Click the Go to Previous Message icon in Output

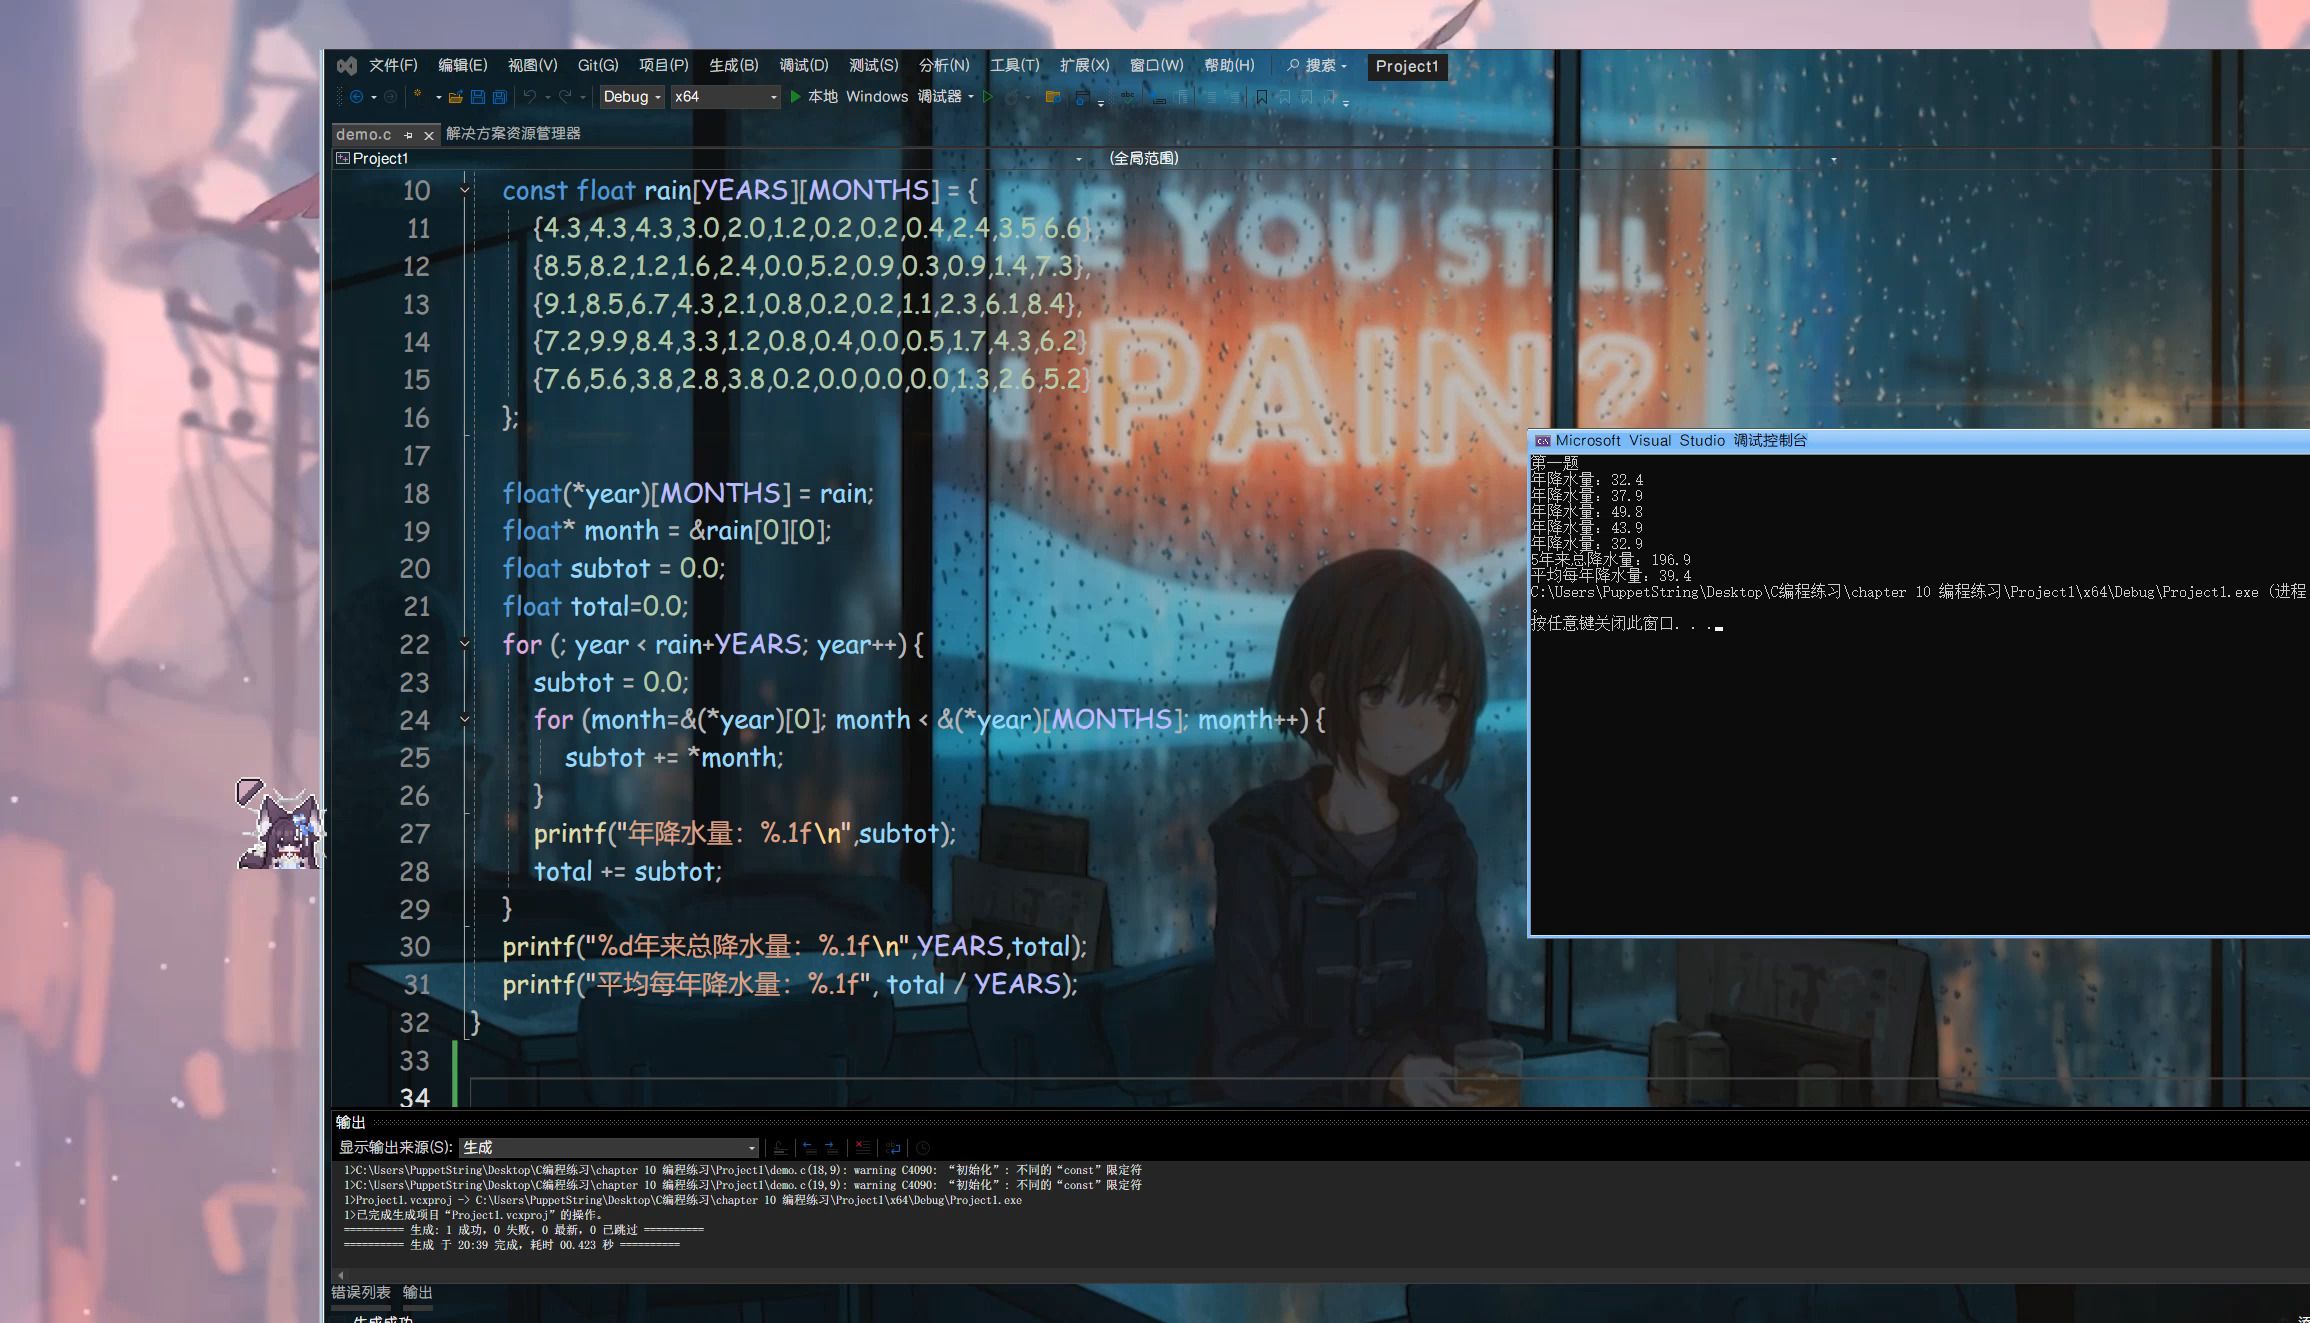[810, 1148]
